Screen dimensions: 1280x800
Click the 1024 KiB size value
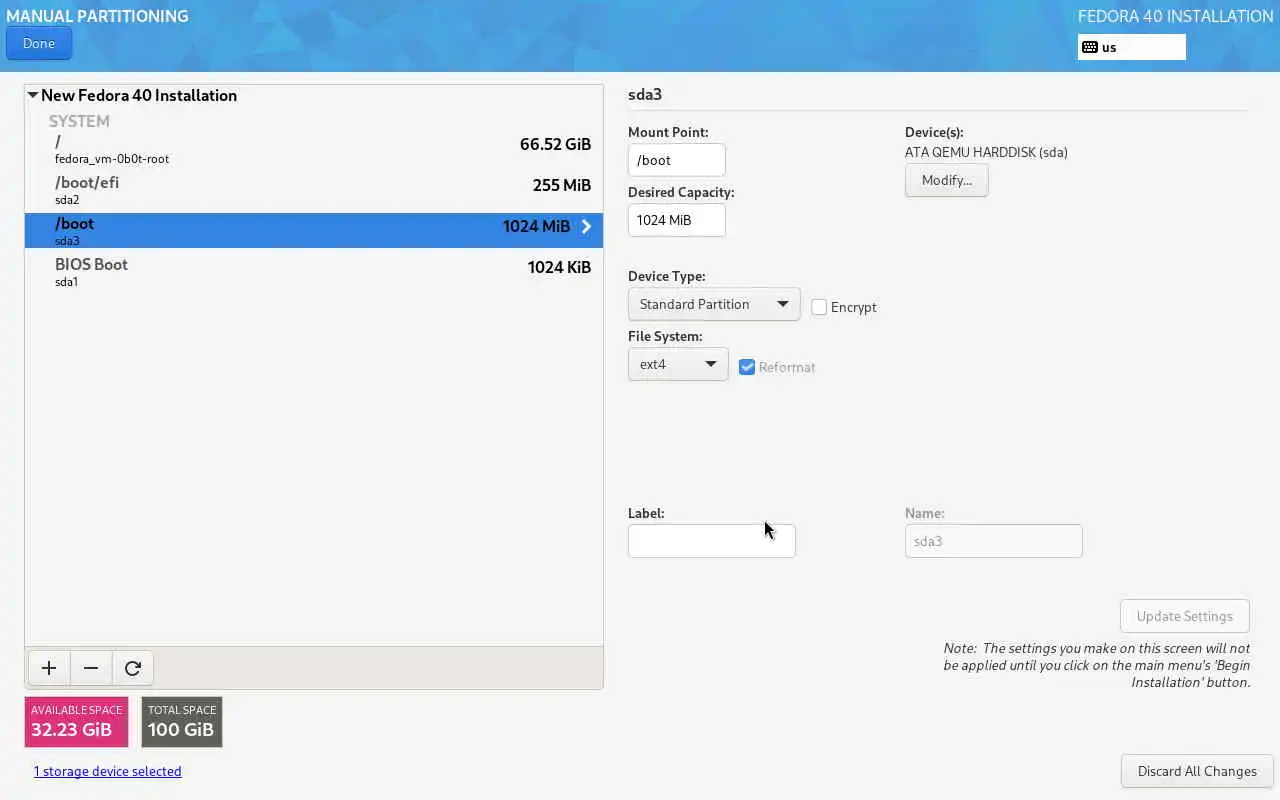559,267
